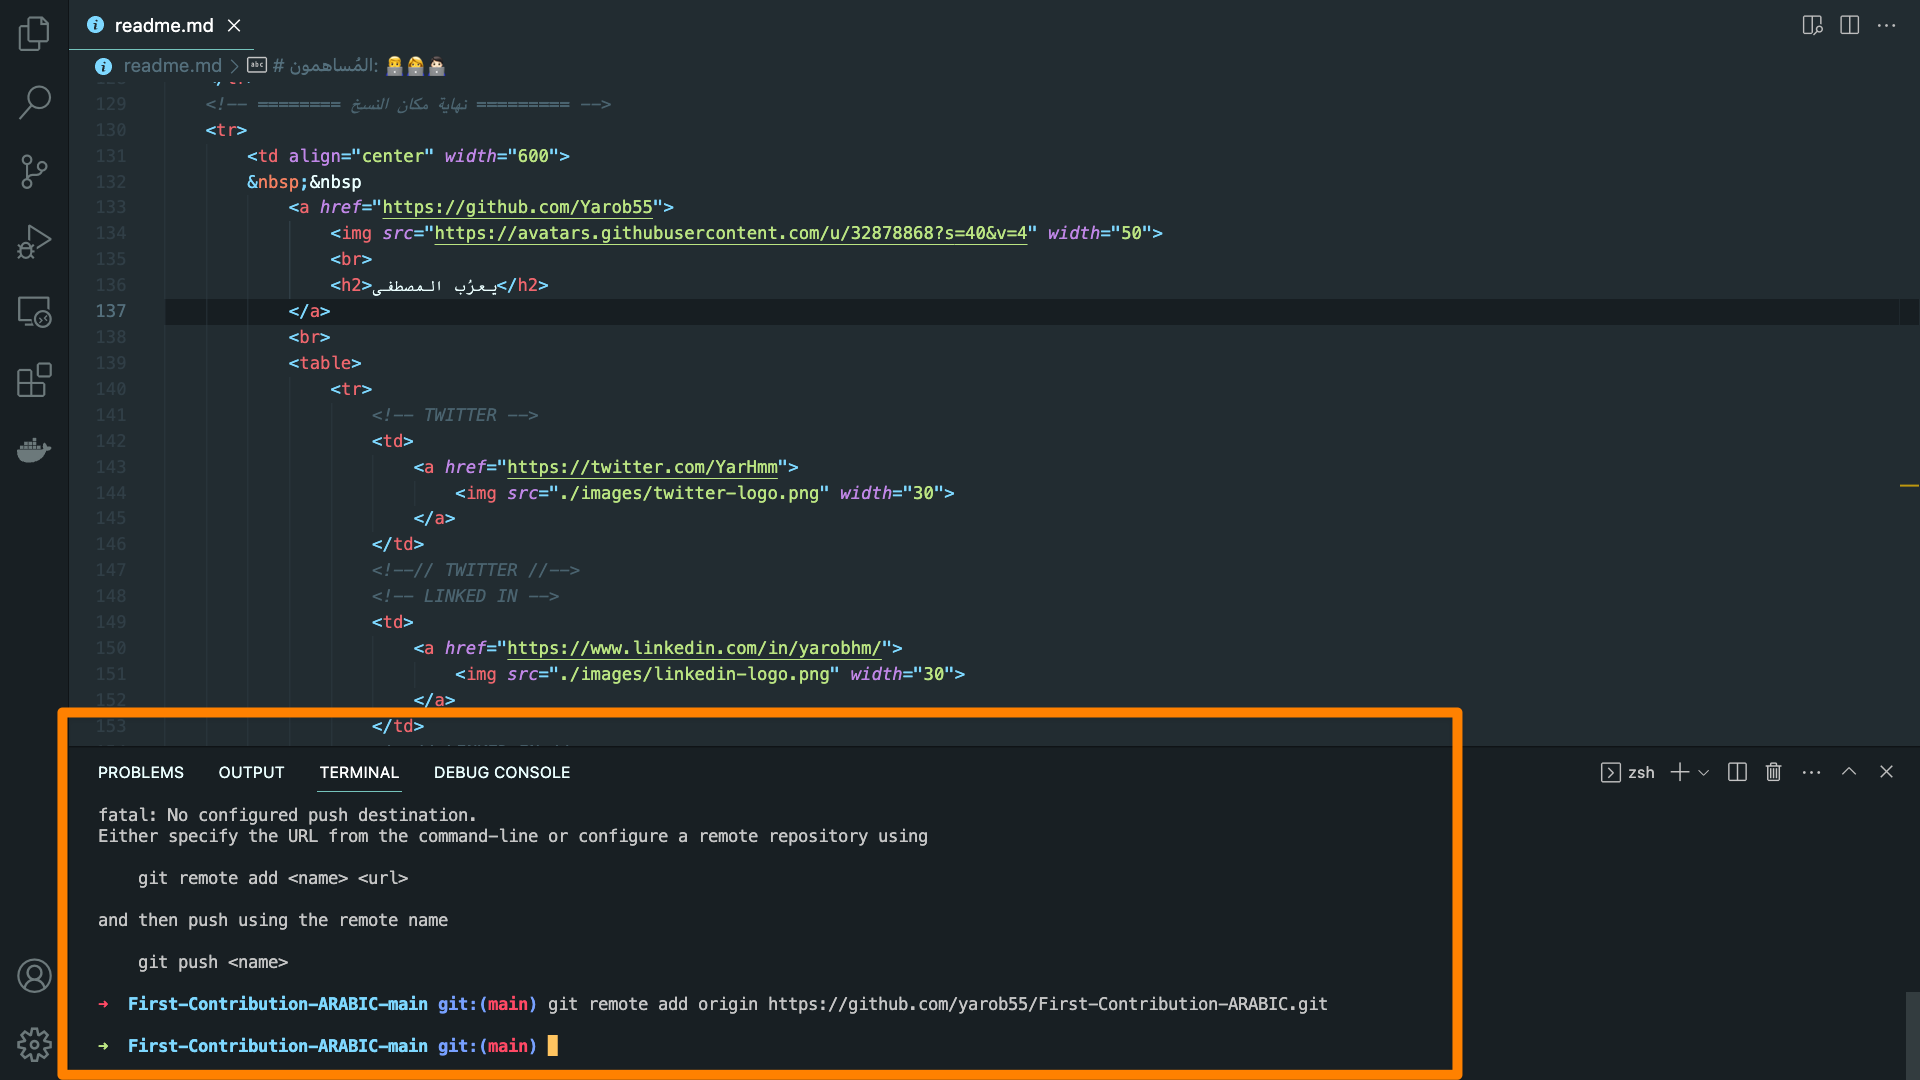1920x1080 pixels.
Task: Split the terminal panel
Action: 1737,772
